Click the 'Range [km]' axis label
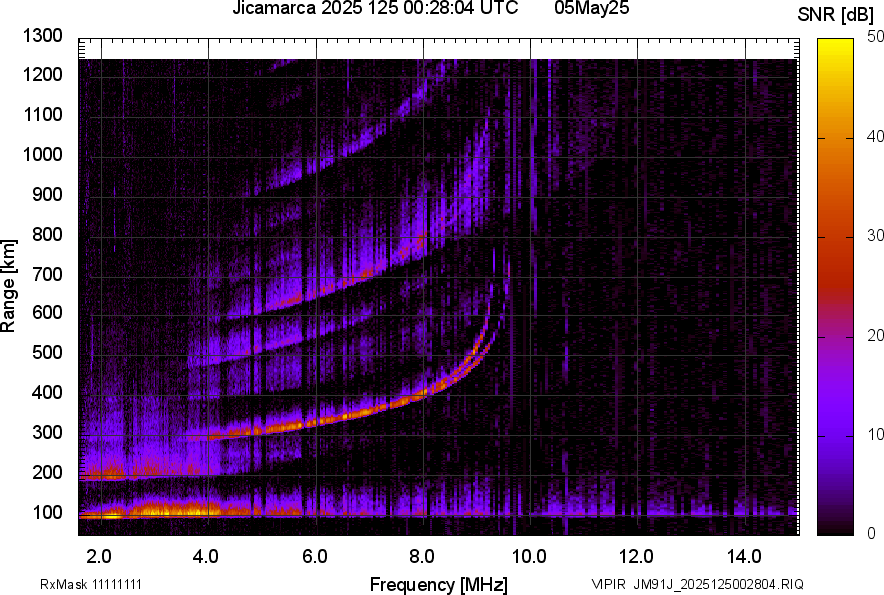 click(8, 286)
